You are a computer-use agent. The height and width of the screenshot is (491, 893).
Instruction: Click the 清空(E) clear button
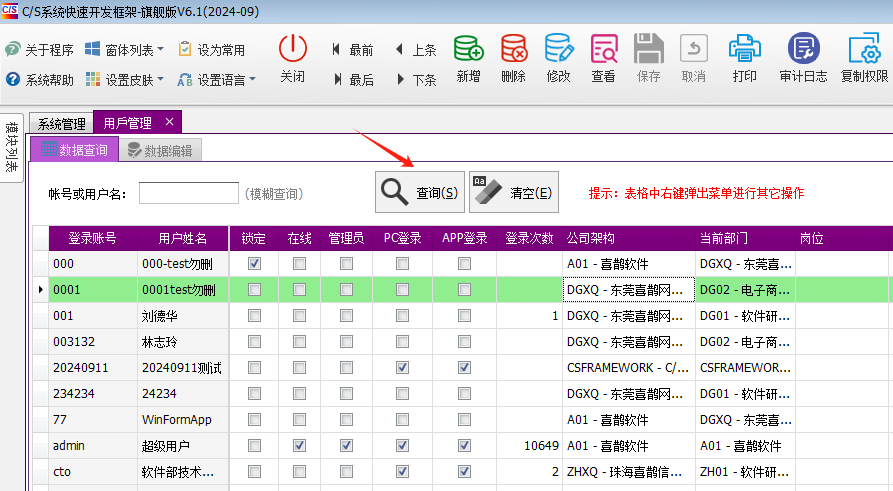tap(514, 192)
